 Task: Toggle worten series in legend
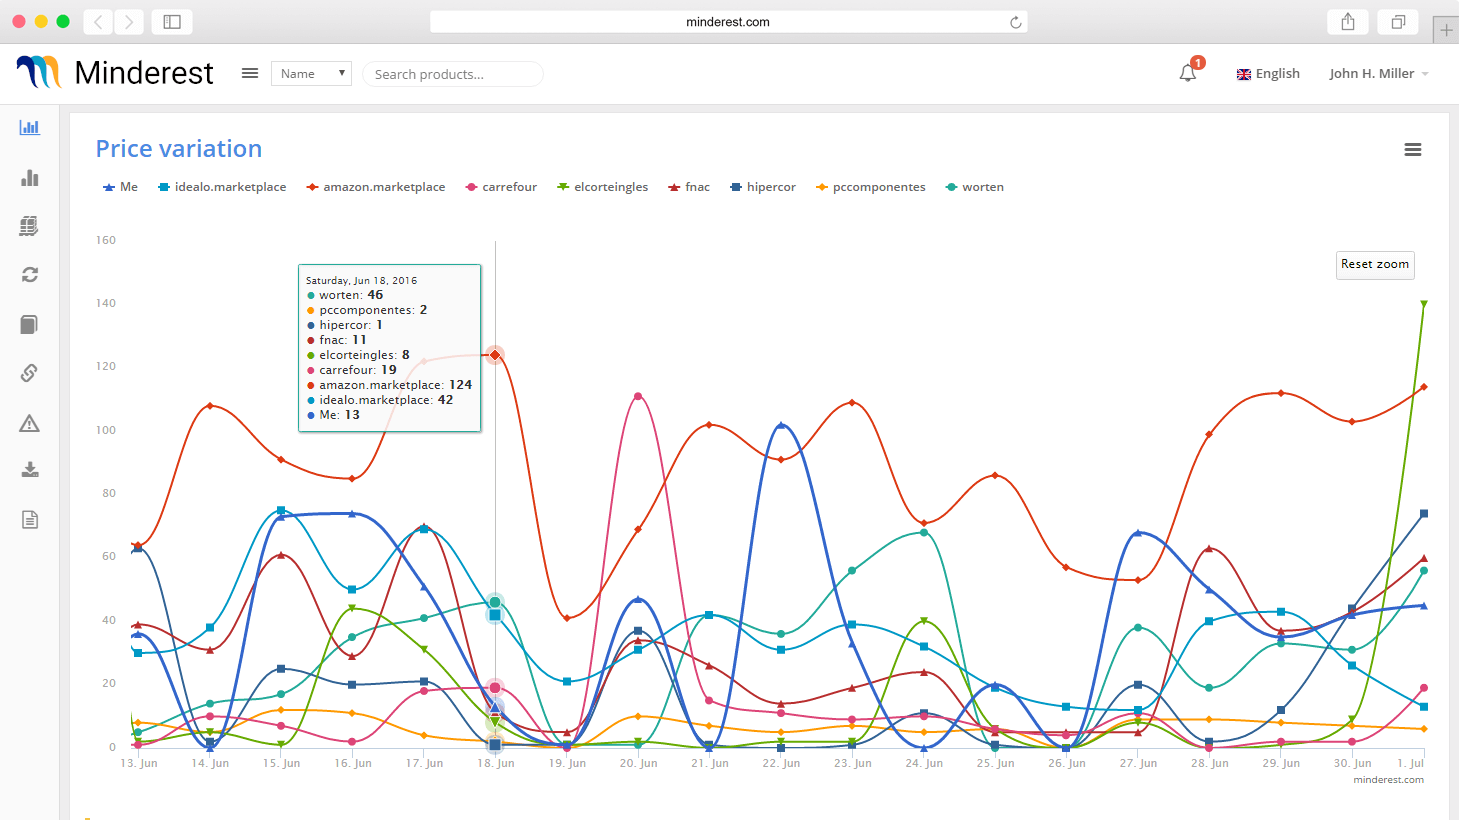[975, 187]
